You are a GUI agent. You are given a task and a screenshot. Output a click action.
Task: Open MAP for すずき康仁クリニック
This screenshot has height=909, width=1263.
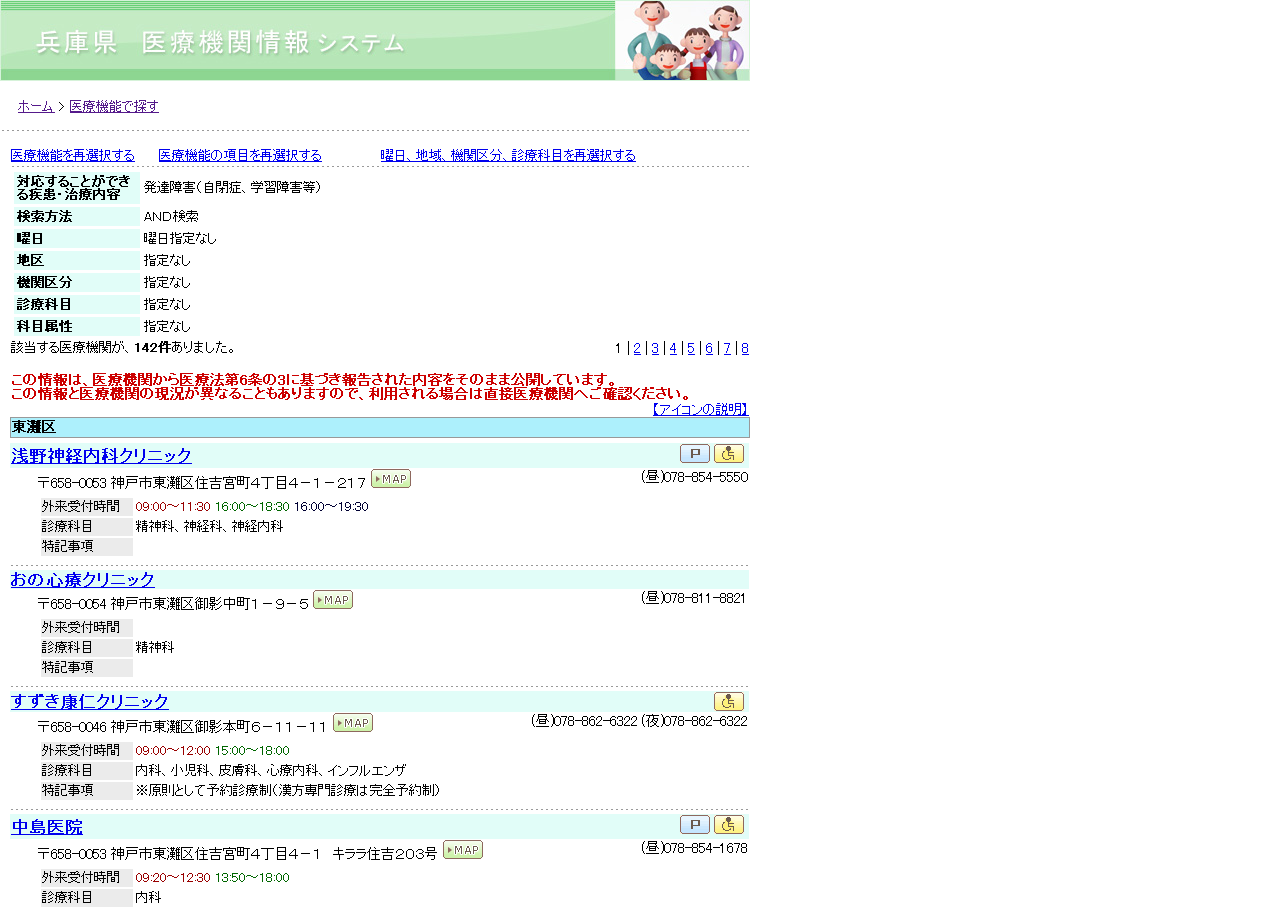353,723
